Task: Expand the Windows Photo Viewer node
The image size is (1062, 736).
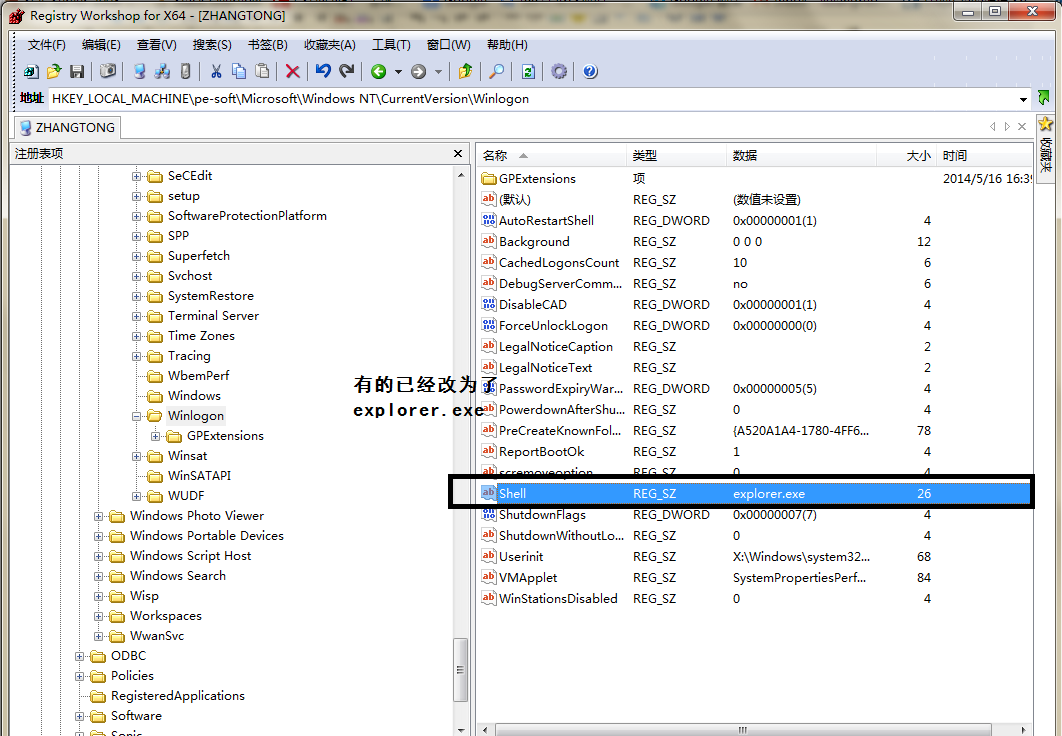Action: pos(98,516)
